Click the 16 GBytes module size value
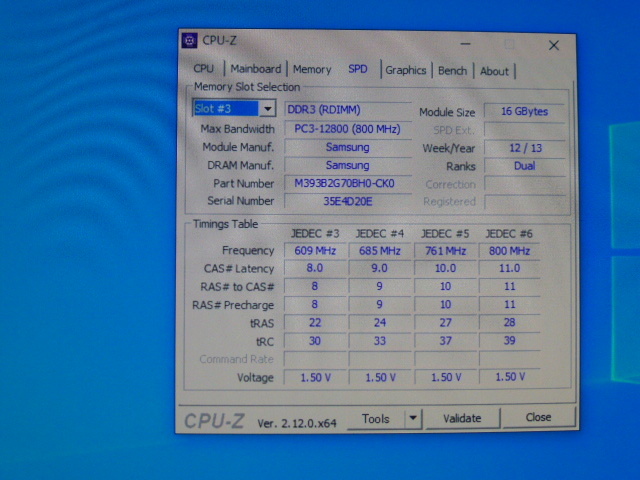Screen dimensions: 640x480 (x=524, y=111)
